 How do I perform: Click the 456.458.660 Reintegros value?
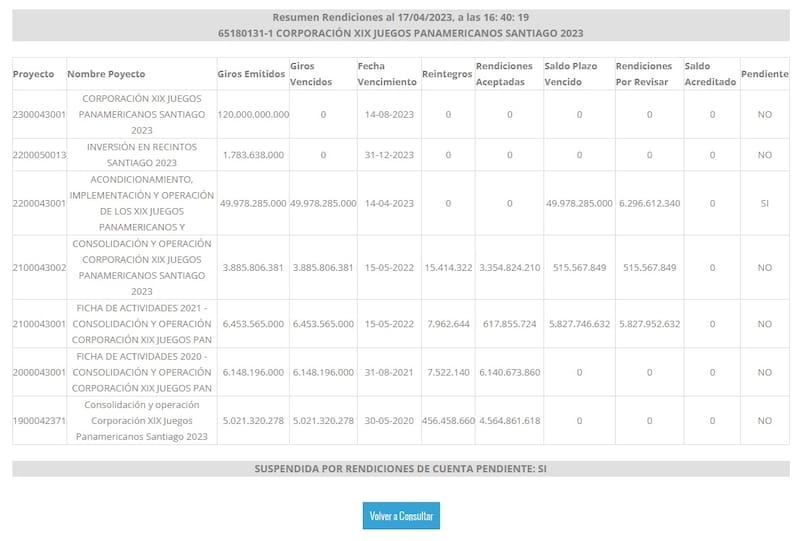point(447,421)
